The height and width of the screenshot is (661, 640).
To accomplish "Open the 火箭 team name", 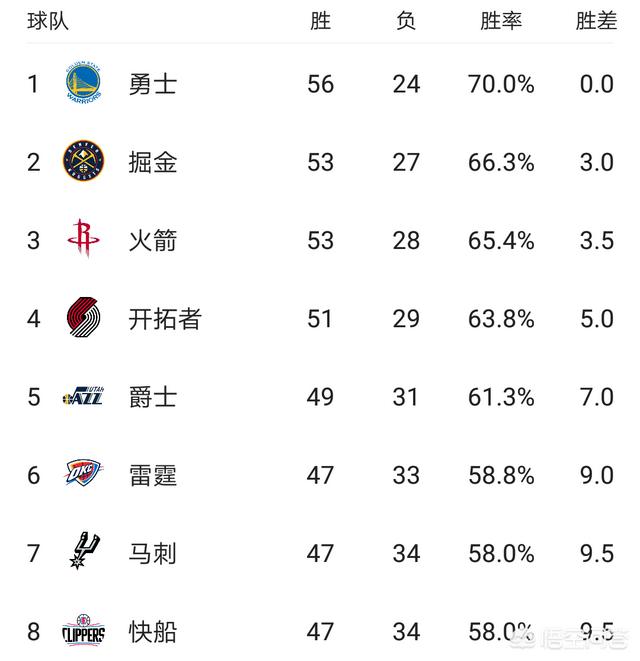I will [153, 240].
